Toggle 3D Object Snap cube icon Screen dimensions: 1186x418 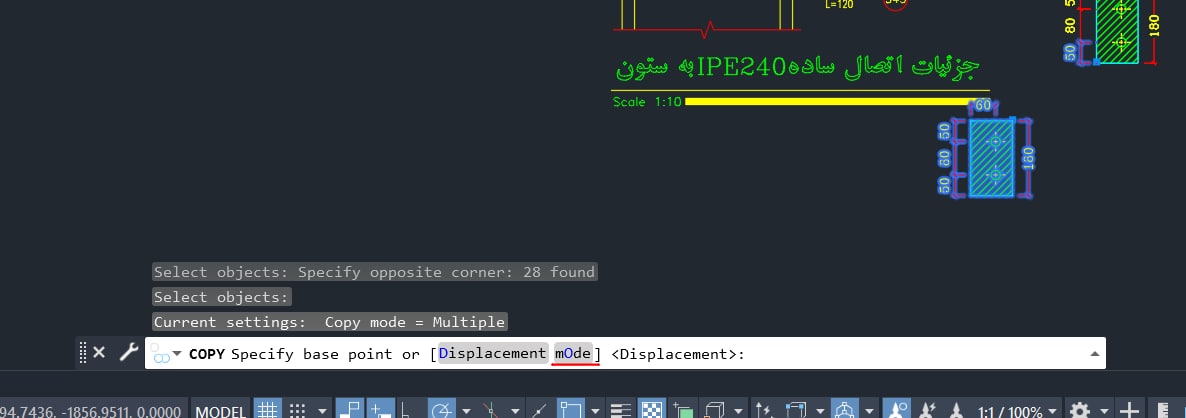(x=713, y=410)
